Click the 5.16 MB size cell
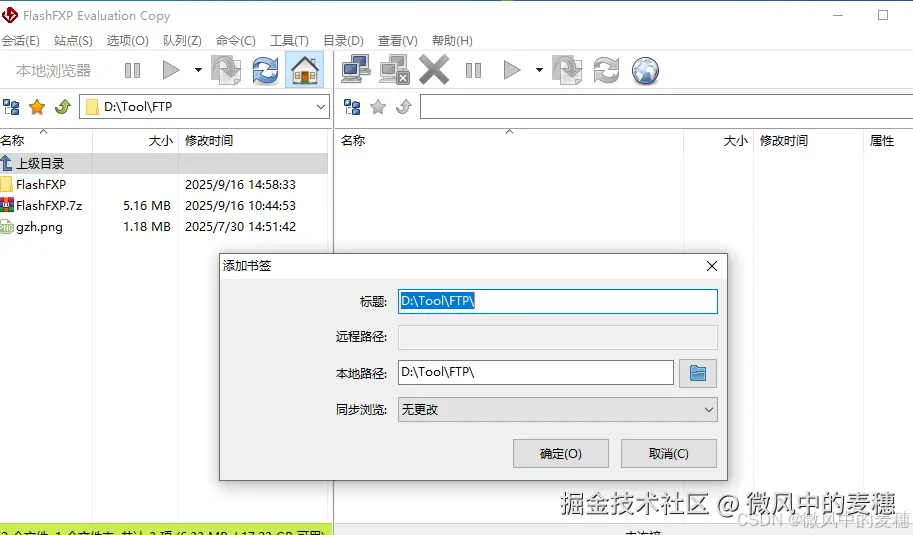 147,206
